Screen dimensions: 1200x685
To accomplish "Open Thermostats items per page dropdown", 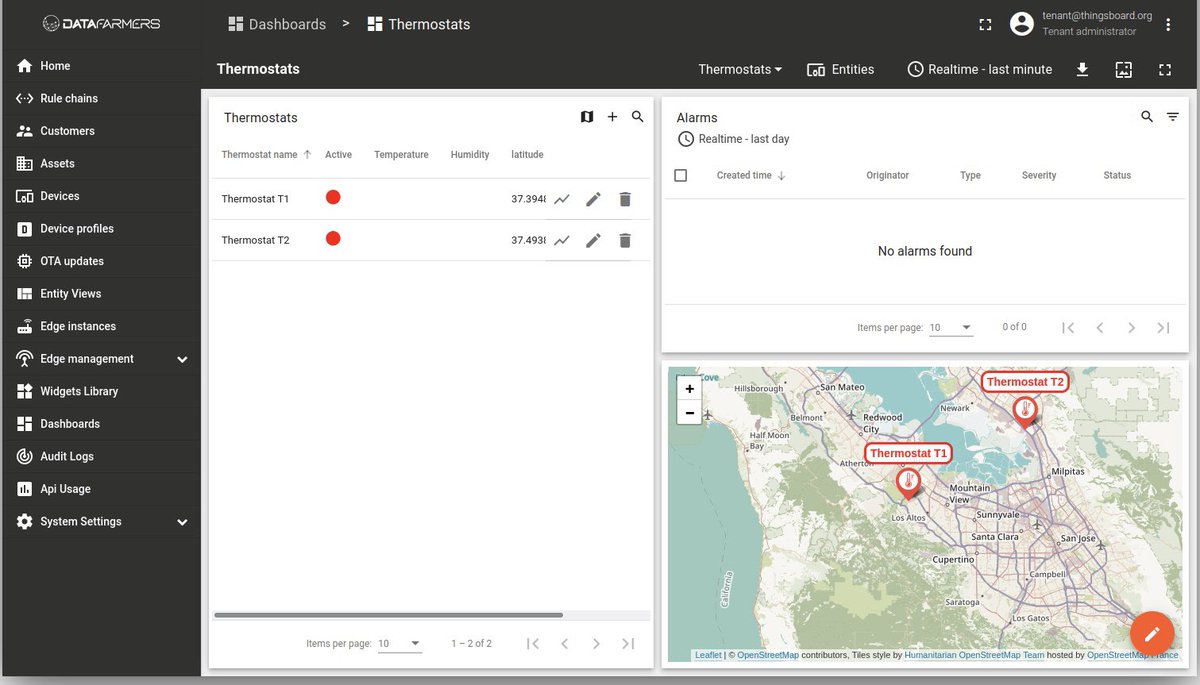I will 400,643.
